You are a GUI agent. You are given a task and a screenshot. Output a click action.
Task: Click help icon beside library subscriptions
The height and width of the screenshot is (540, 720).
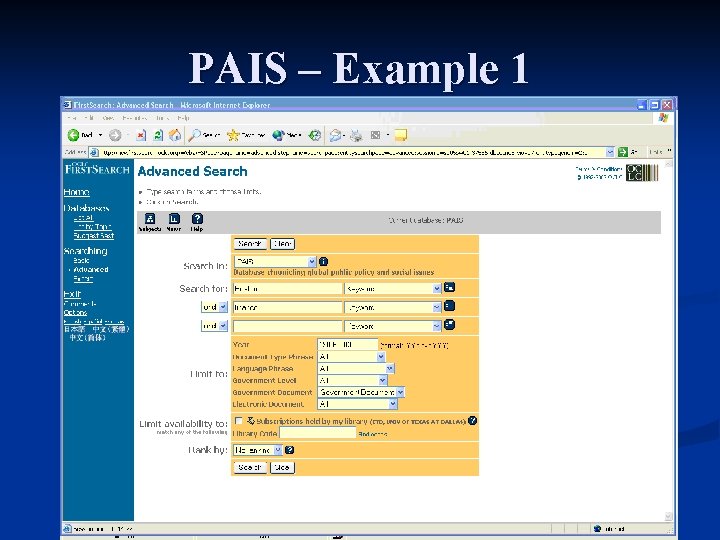point(472,420)
